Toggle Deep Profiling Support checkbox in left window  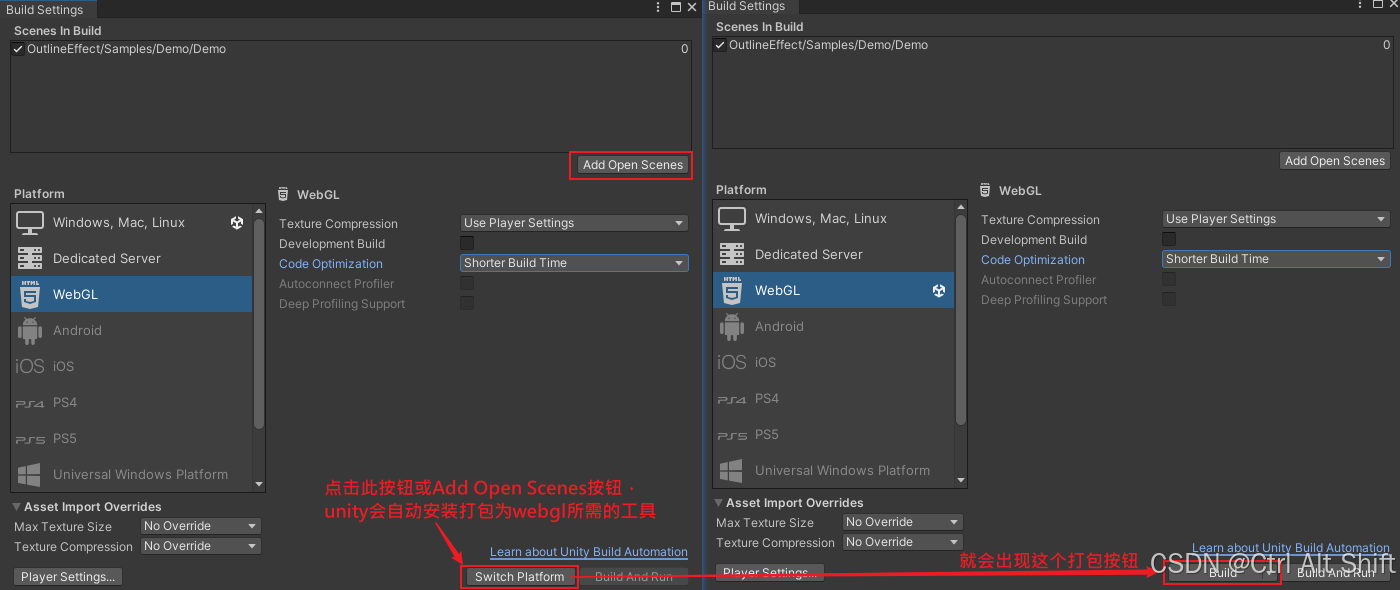(x=467, y=303)
